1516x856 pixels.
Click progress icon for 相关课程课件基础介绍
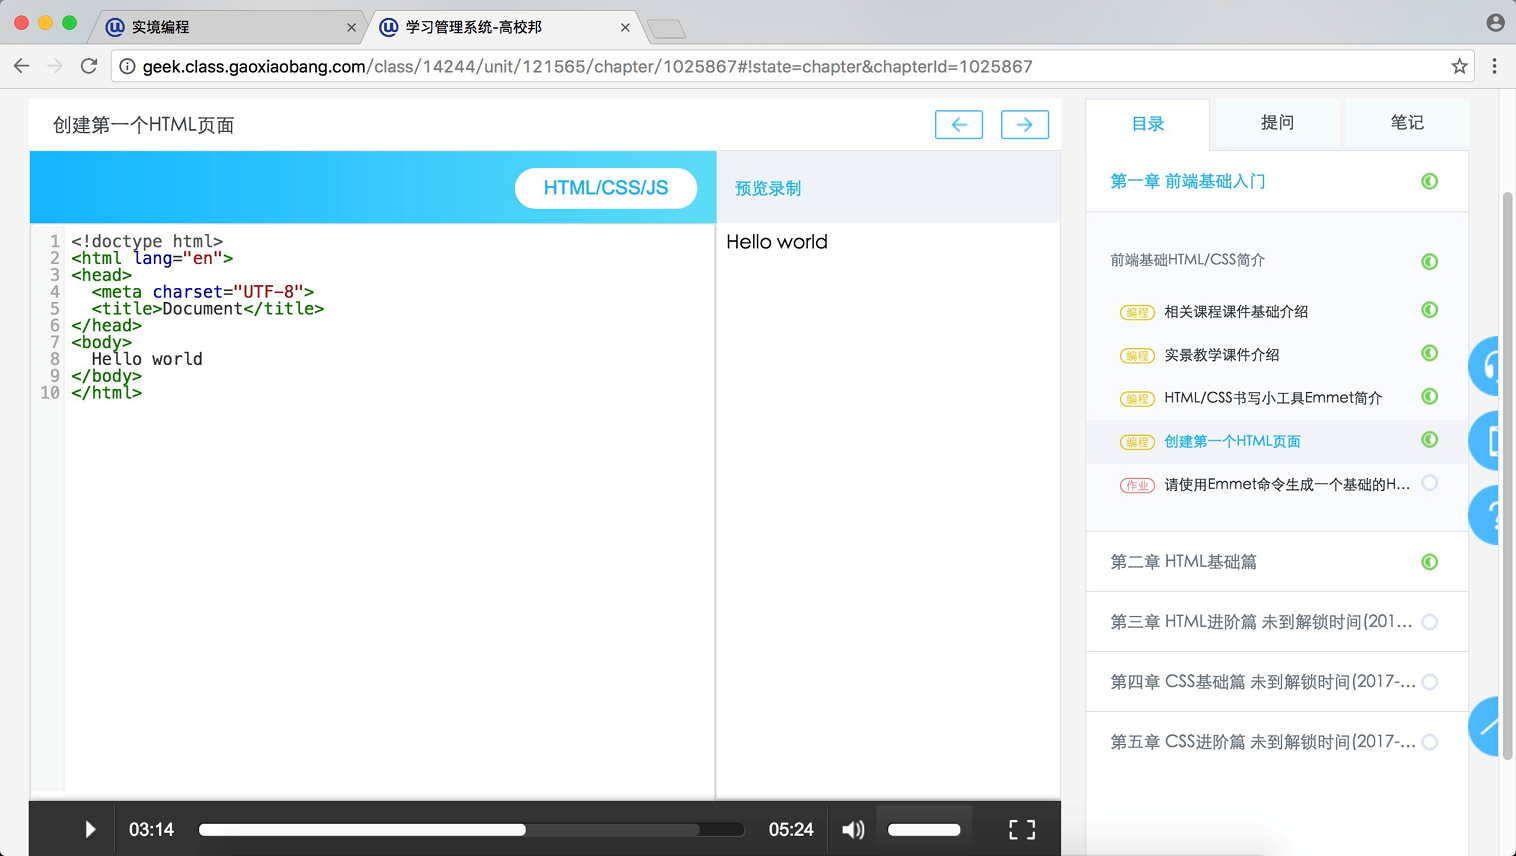[x=1430, y=310]
